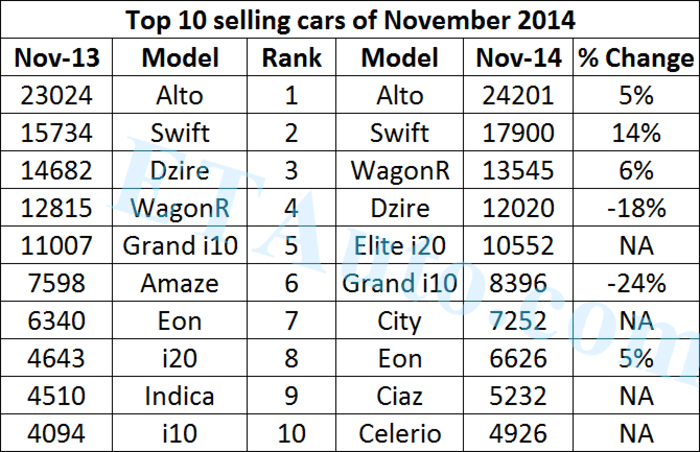Select the Celerio model cell
Screen dimensions: 700x452
tap(399, 433)
